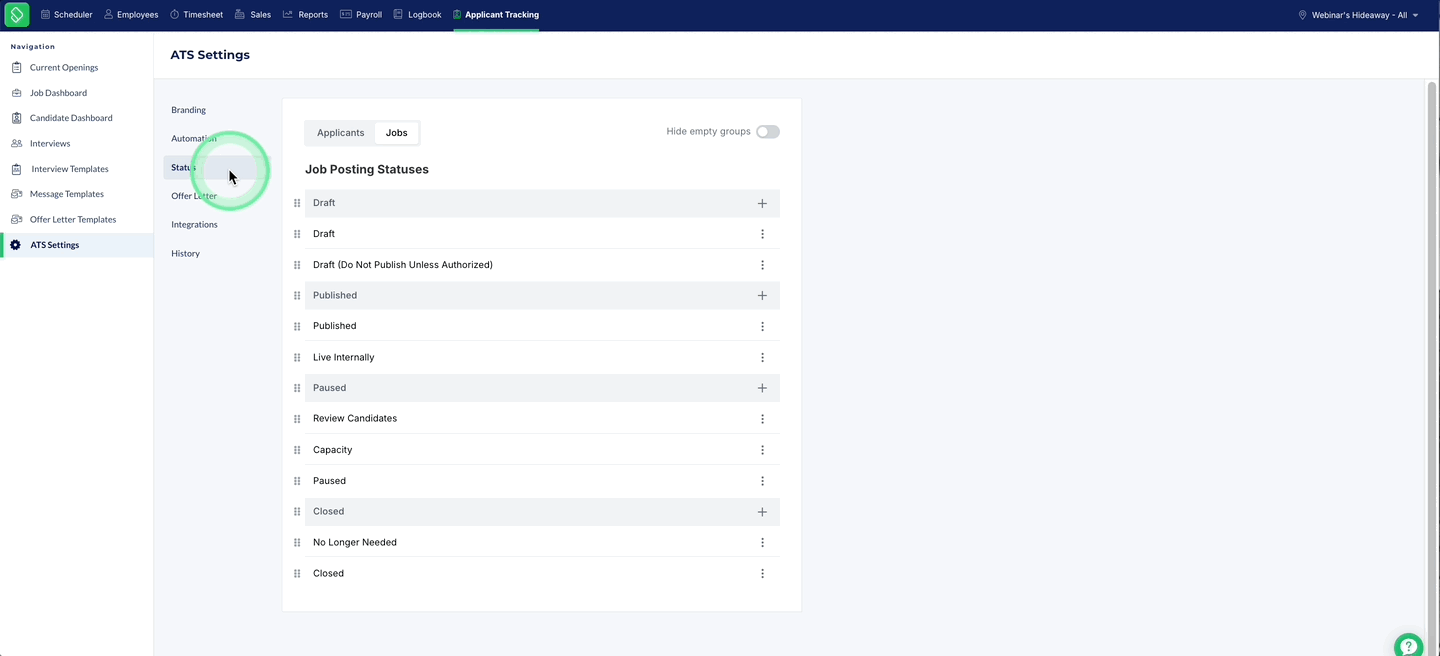The height and width of the screenshot is (656, 1440).
Task: Switch to the Applicants tab
Action: pyautogui.click(x=340, y=133)
